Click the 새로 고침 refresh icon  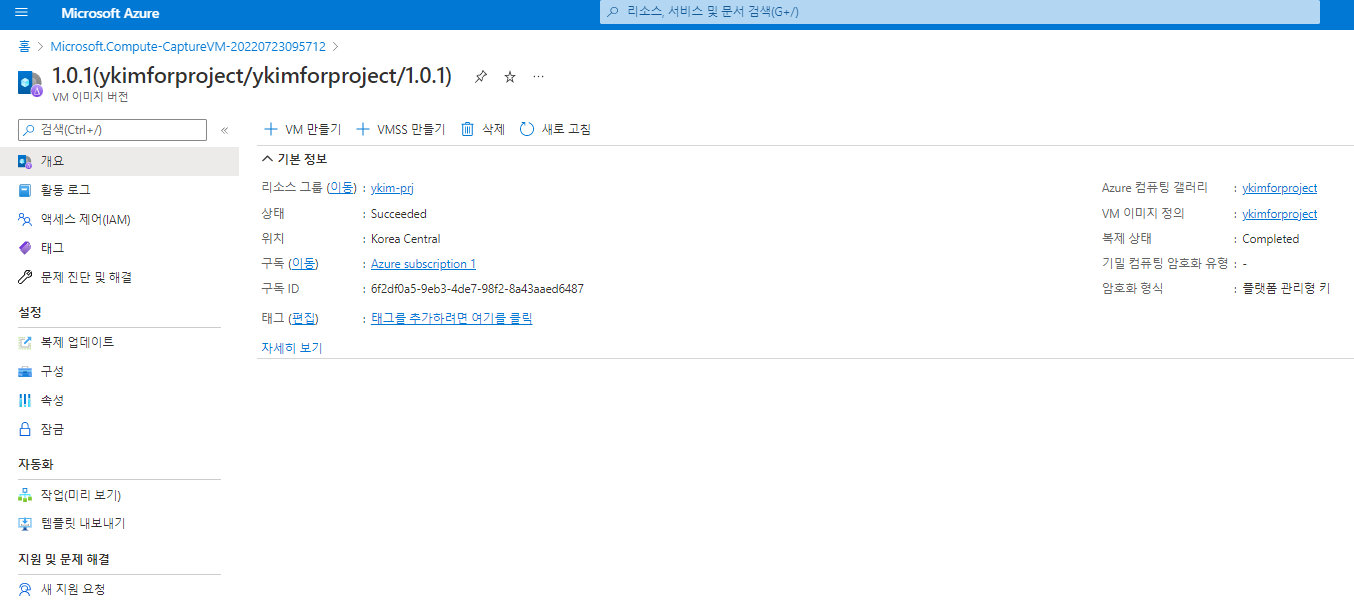[527, 129]
